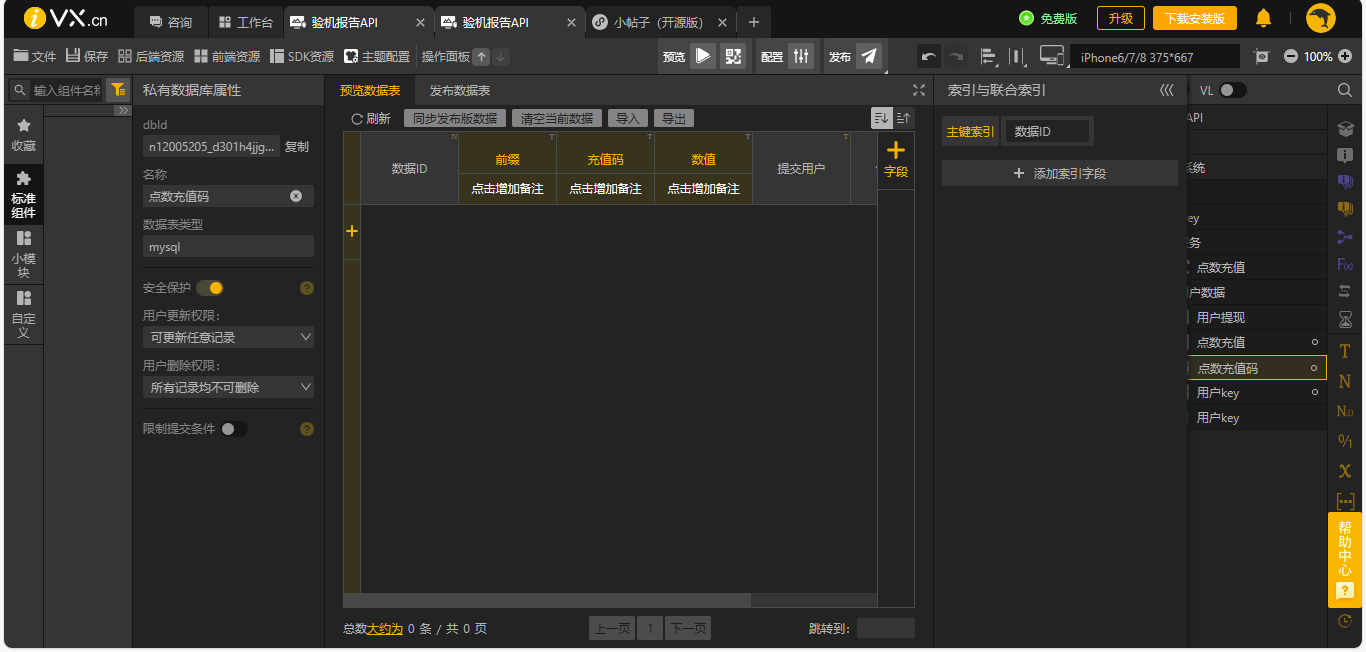Open the QR code preview
The image size is (1366, 652).
pos(733,56)
